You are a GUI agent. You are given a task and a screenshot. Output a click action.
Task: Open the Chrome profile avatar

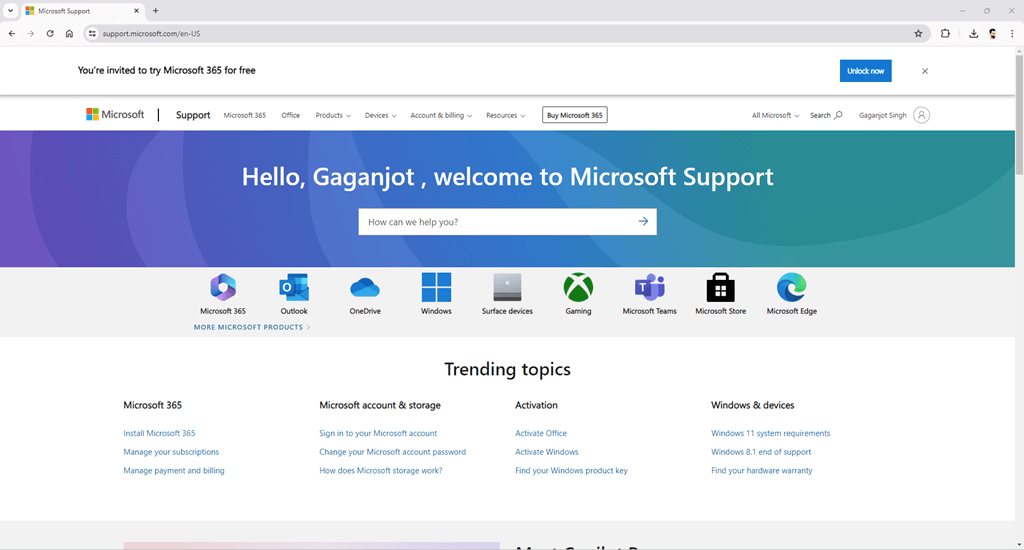click(993, 33)
